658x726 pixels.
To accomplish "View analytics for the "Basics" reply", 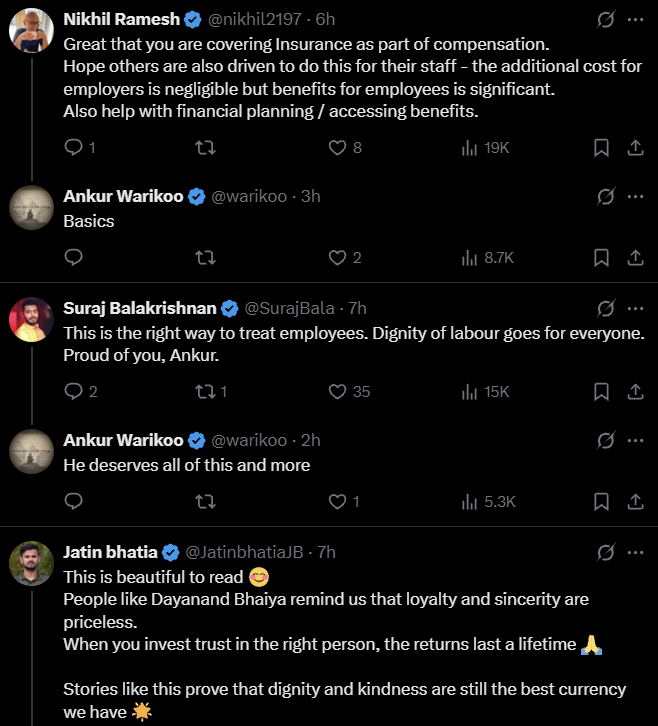I will (487, 258).
